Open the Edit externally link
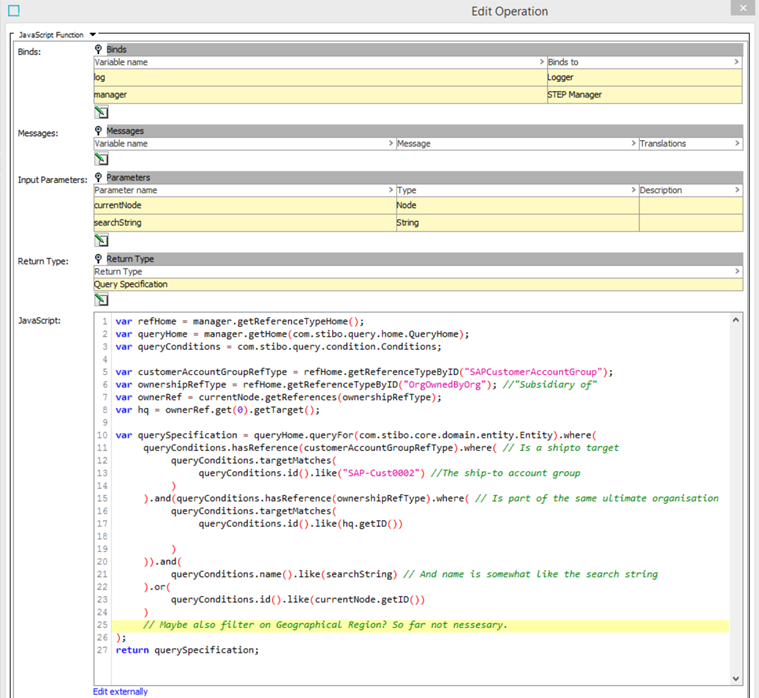The image size is (759, 698). [x=120, y=691]
